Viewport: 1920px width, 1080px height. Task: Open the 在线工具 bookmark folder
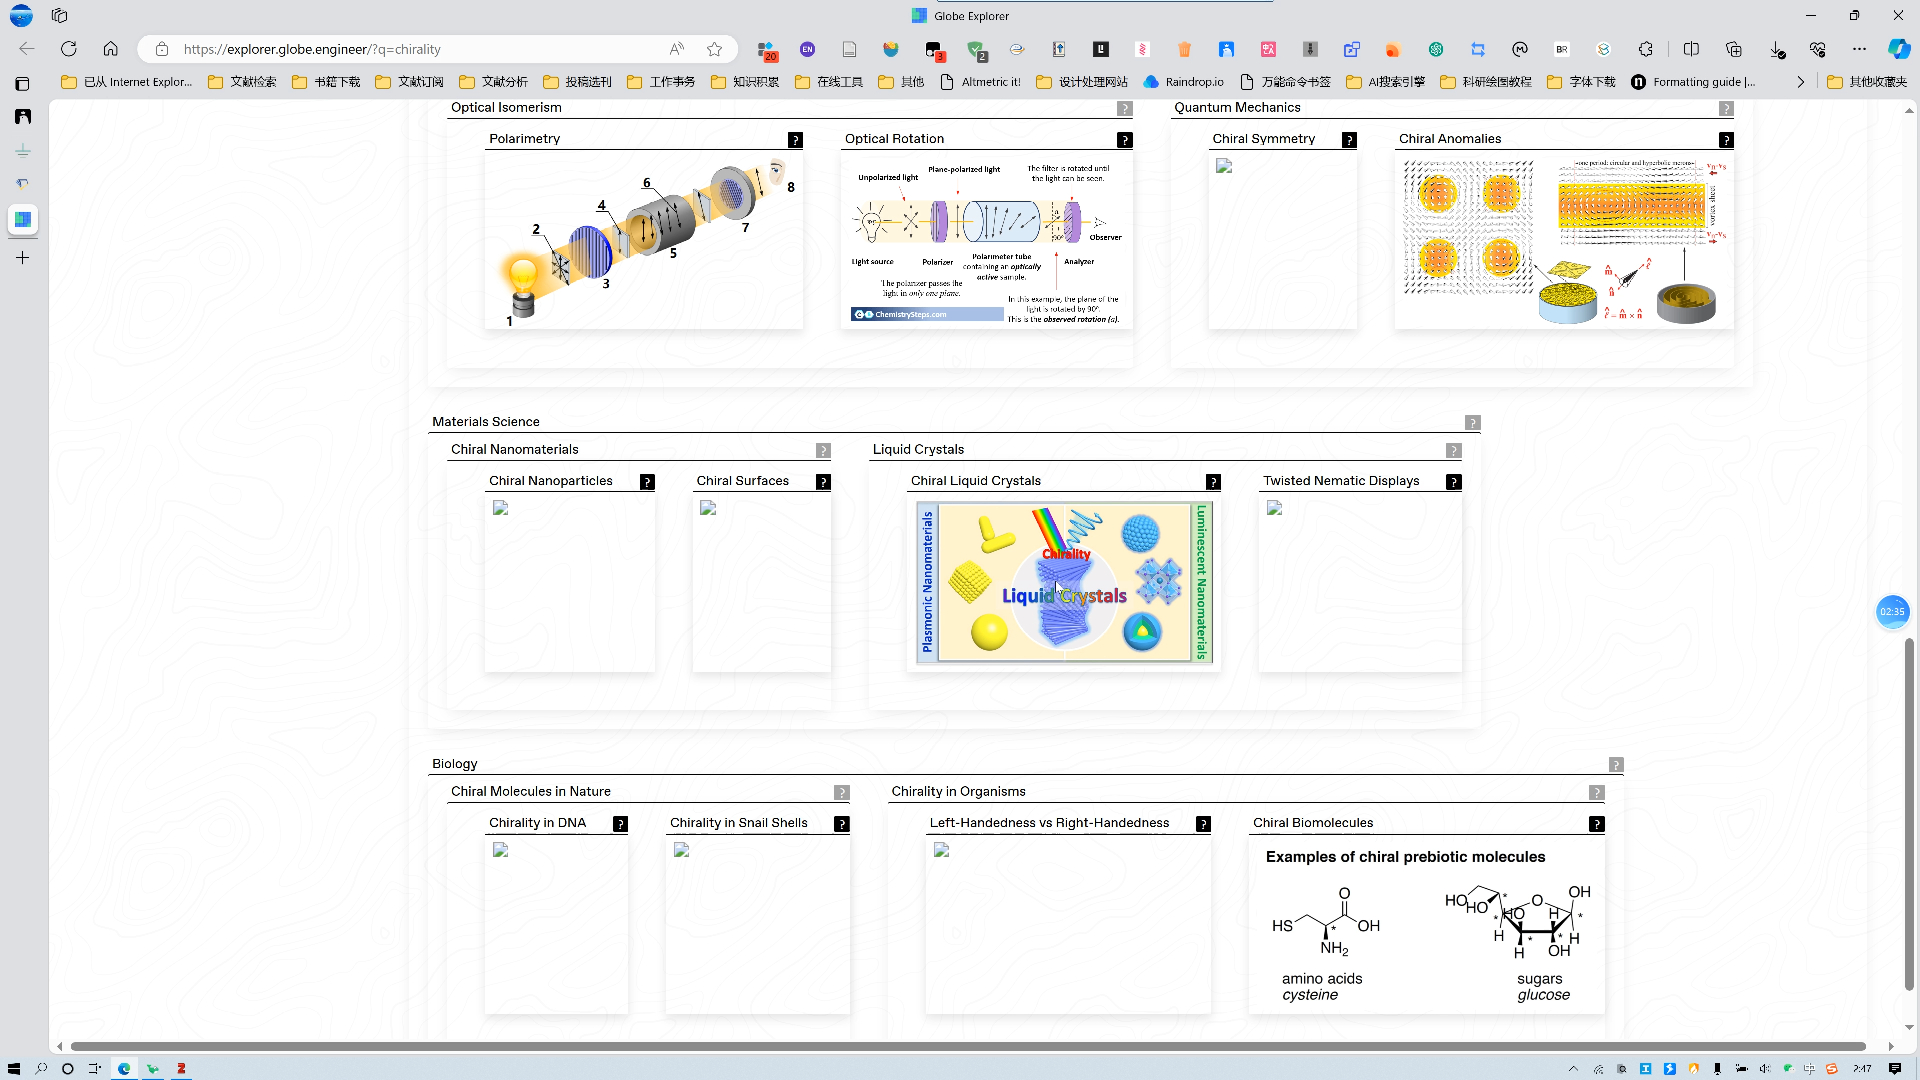(829, 82)
